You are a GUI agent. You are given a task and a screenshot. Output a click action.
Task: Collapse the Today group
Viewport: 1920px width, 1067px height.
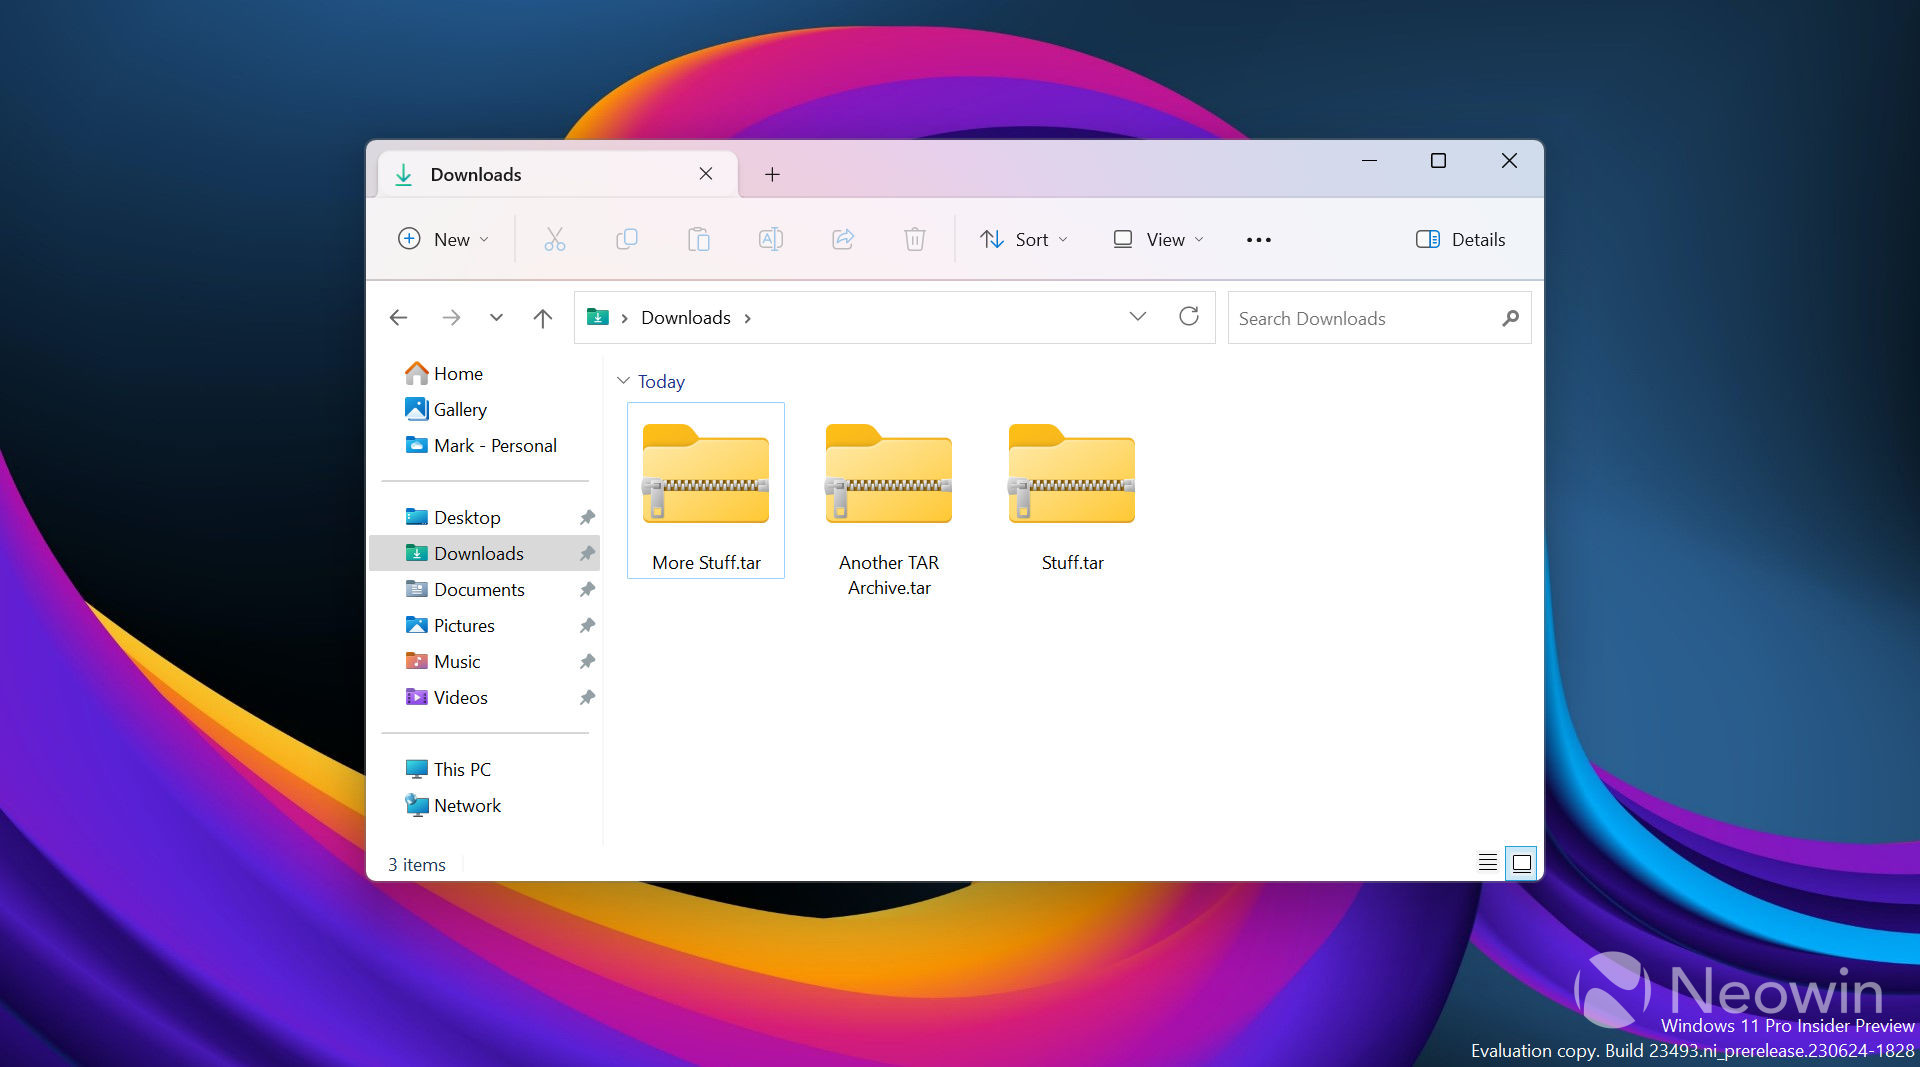click(623, 381)
